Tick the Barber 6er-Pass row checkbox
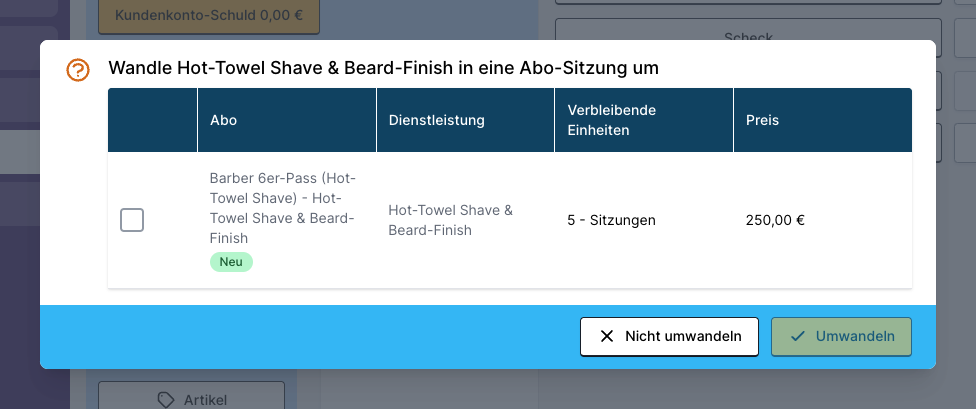976x409 pixels. click(x=132, y=220)
